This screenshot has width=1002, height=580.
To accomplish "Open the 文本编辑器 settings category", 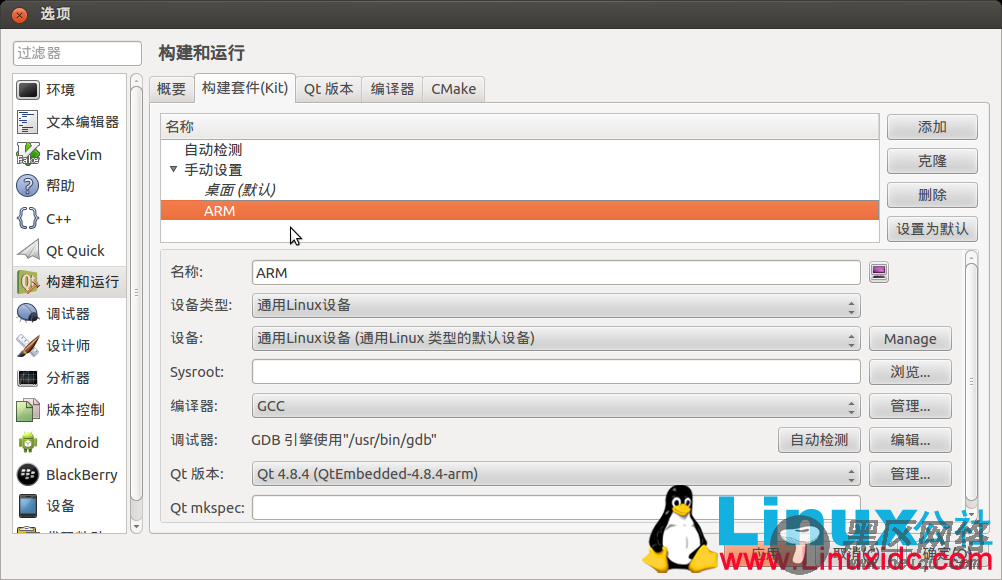I will pos(70,122).
